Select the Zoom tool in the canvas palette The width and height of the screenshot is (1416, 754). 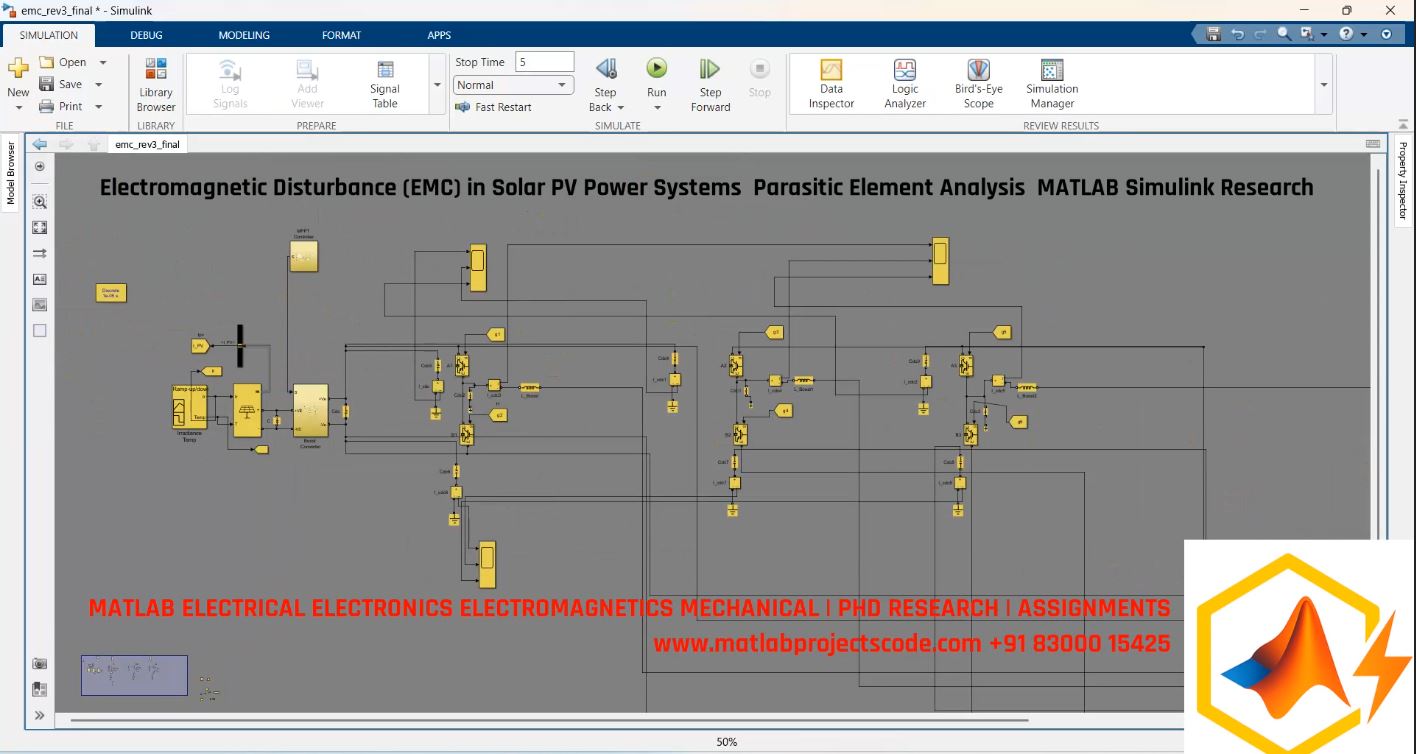click(x=39, y=201)
